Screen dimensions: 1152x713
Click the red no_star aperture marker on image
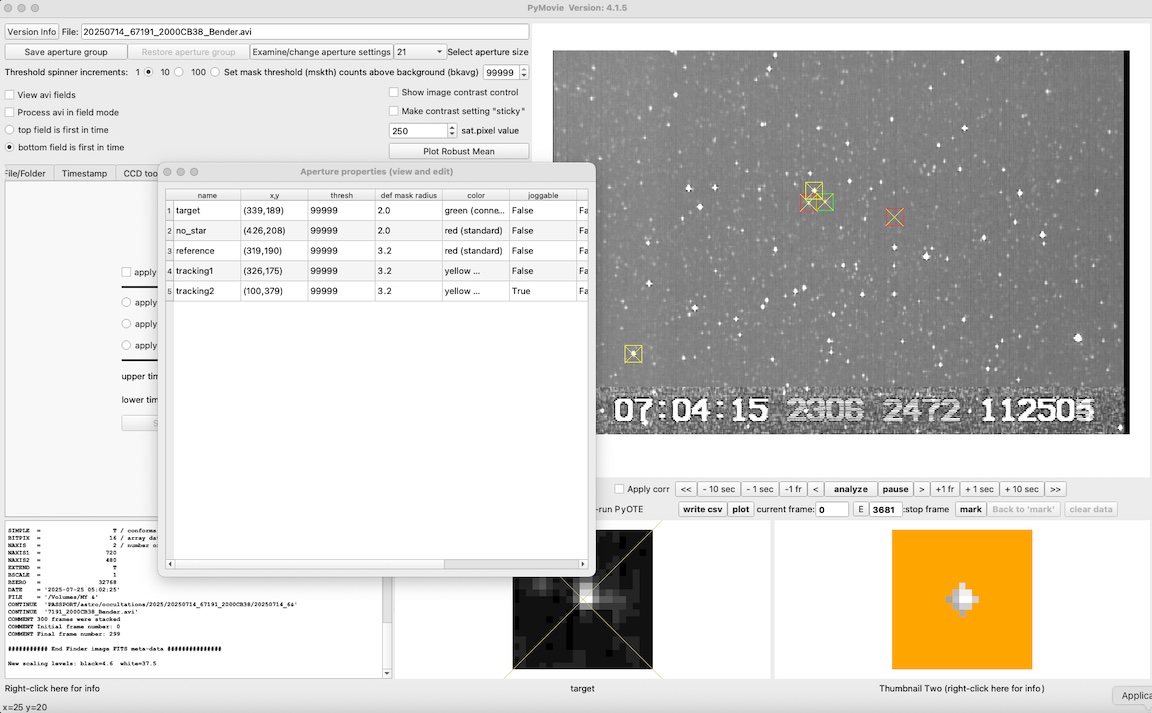click(x=894, y=217)
